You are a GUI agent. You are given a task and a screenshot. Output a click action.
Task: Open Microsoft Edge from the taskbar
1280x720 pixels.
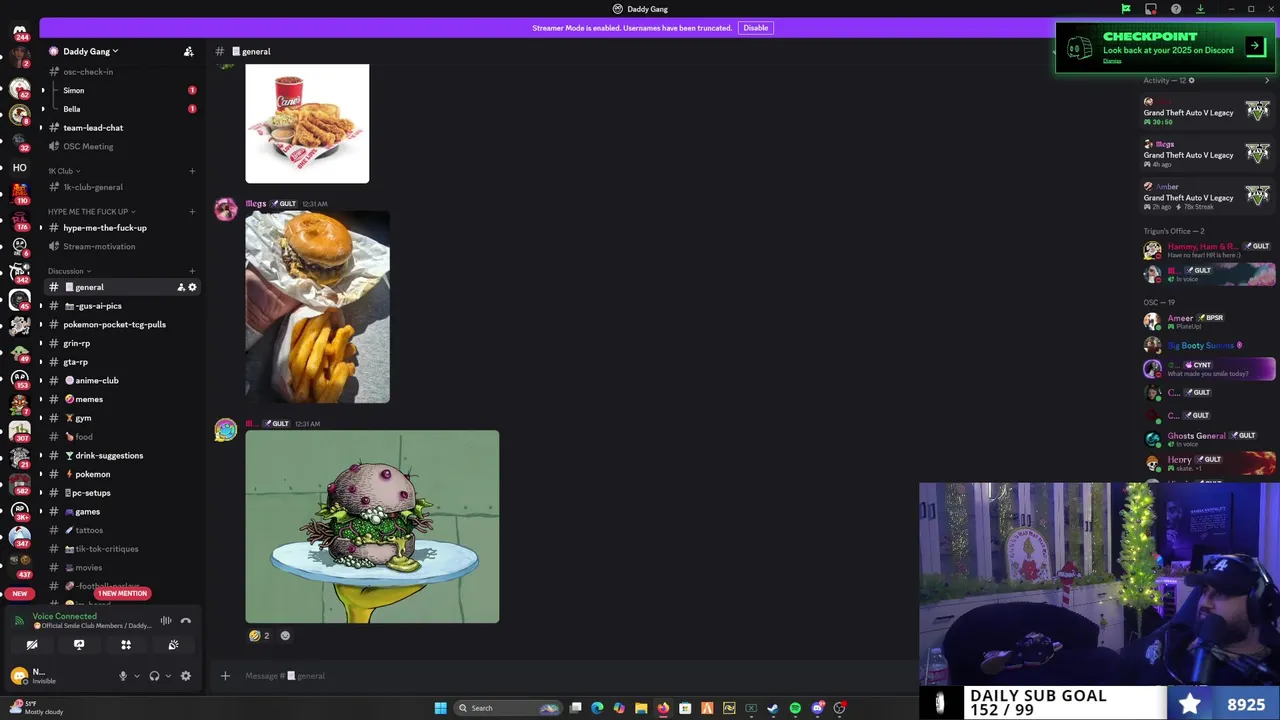[x=597, y=708]
